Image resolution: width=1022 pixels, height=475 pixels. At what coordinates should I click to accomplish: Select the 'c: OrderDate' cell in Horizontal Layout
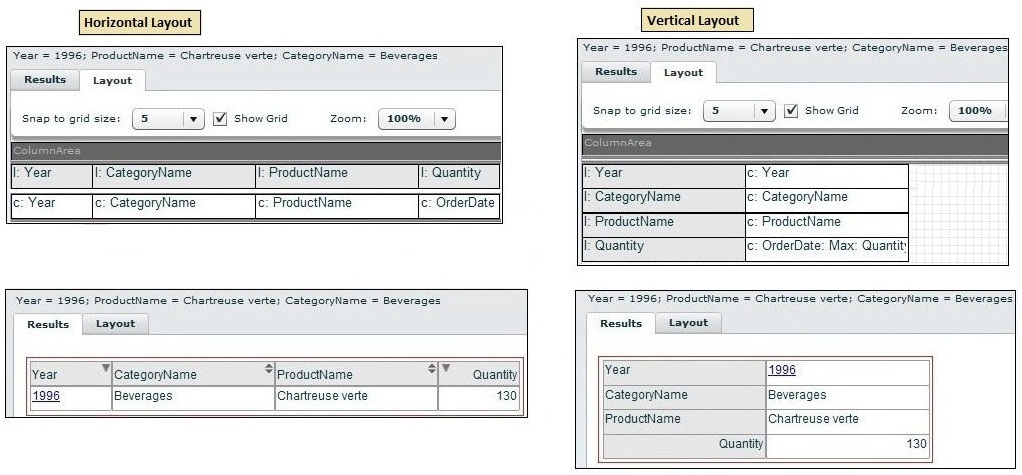[x=459, y=203]
